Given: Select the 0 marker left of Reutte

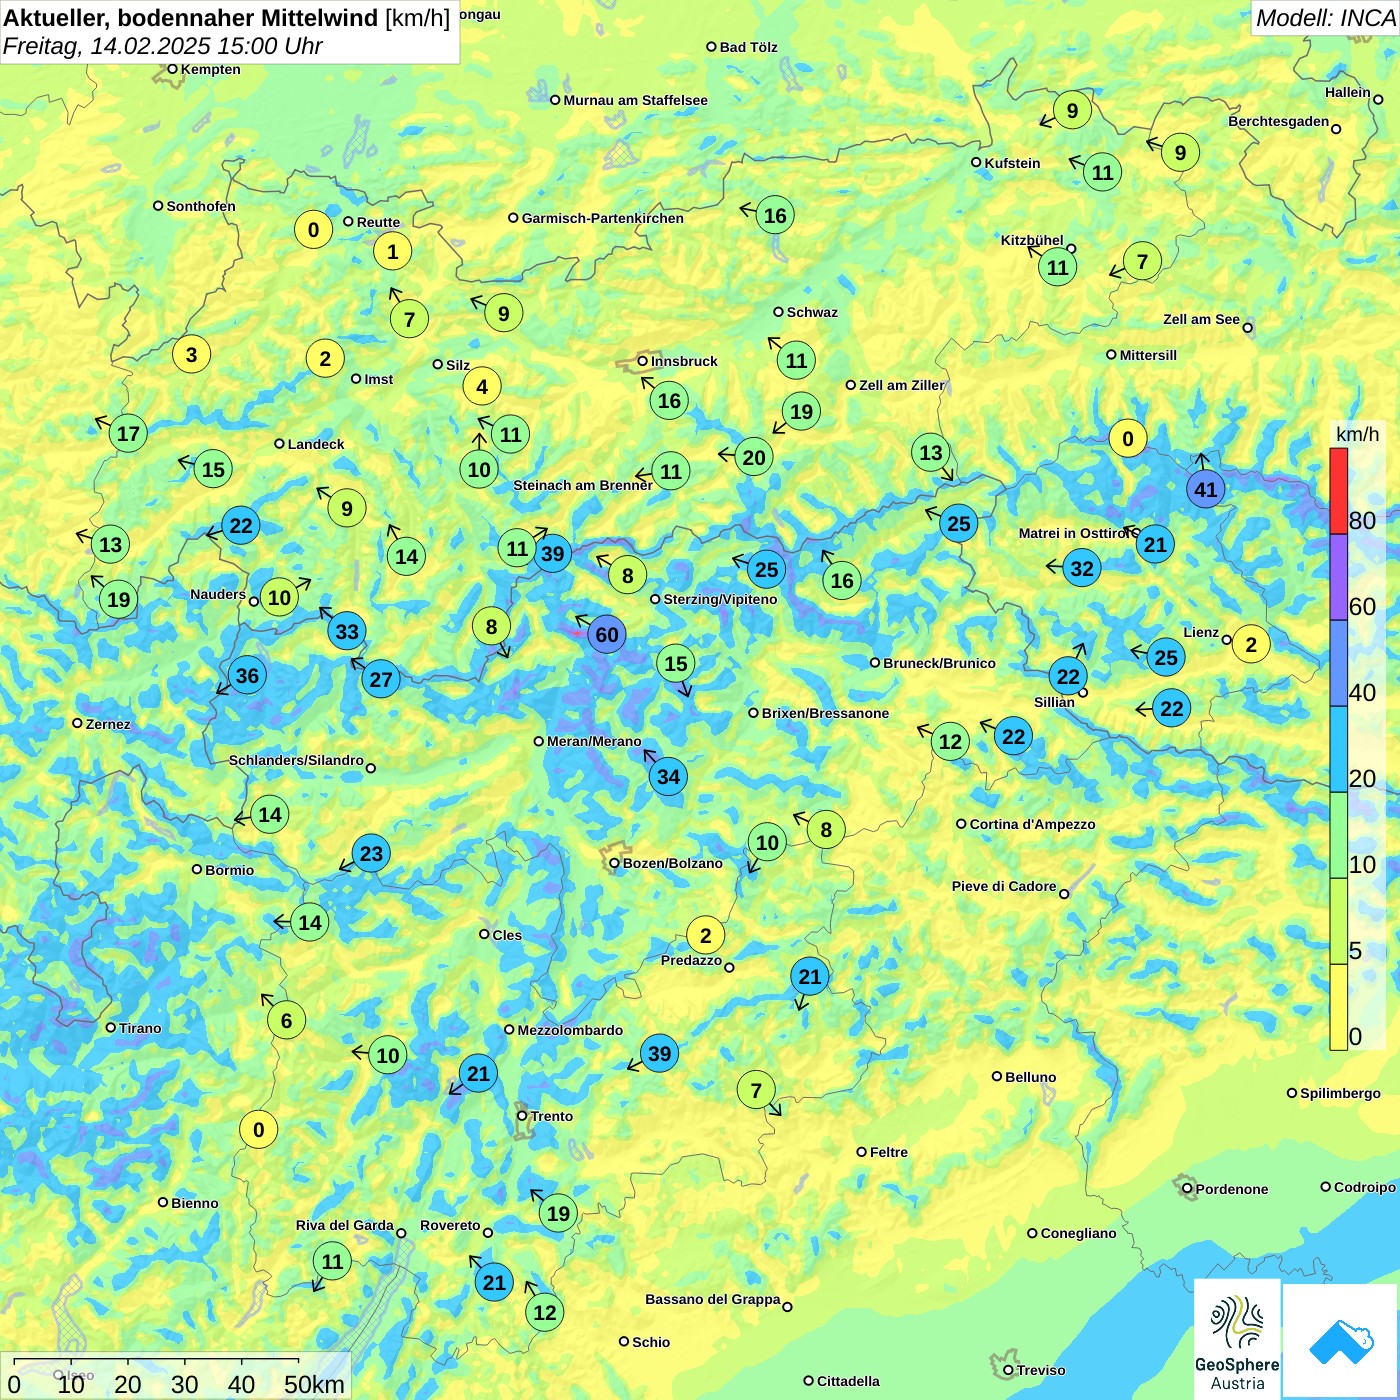Looking at the screenshot, I should point(313,230).
